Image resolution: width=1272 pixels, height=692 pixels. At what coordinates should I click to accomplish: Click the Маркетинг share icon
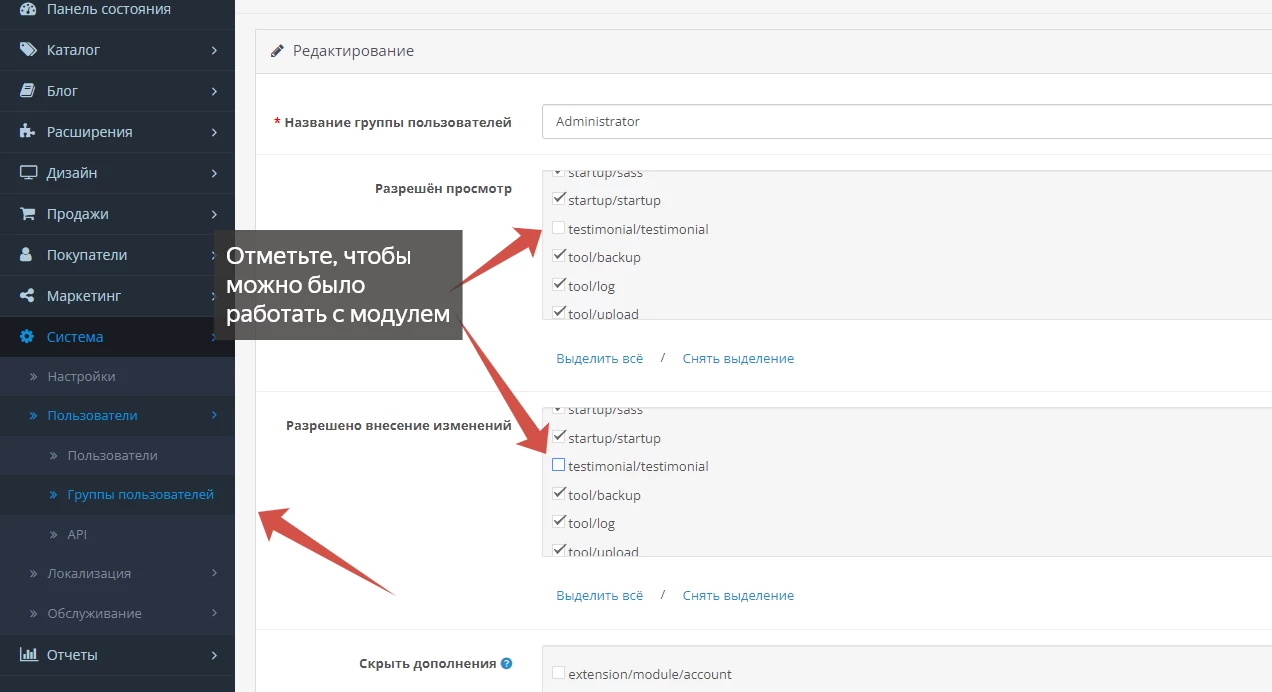(x=27, y=296)
